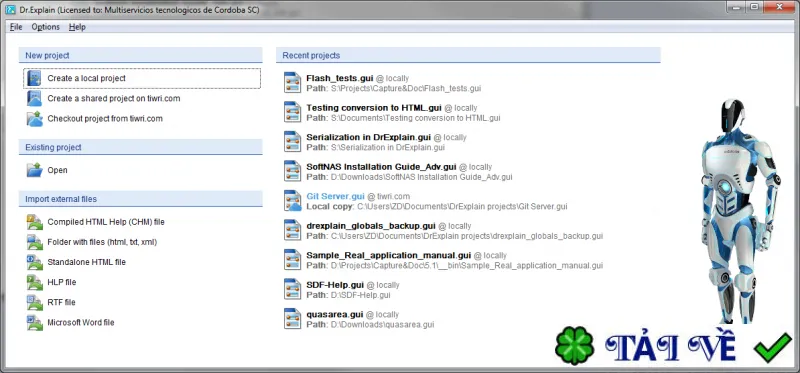Open the File menu
This screenshot has width=800, height=373.
[x=16, y=27]
